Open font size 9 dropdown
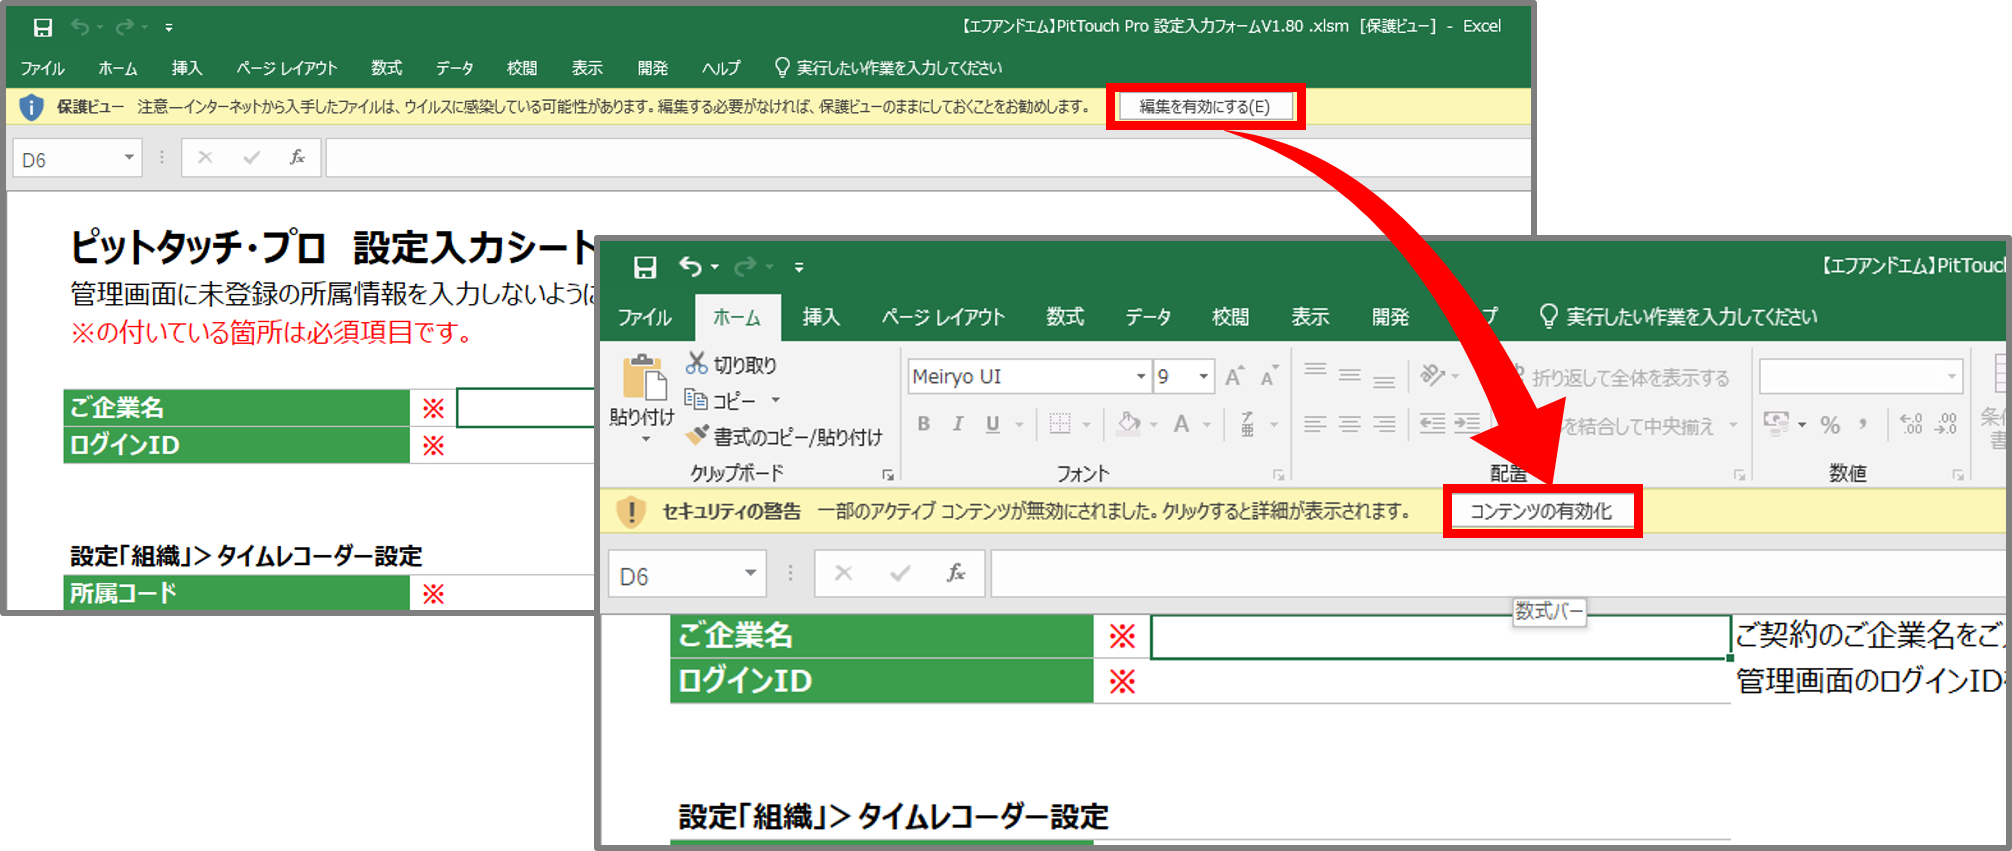 (1204, 377)
